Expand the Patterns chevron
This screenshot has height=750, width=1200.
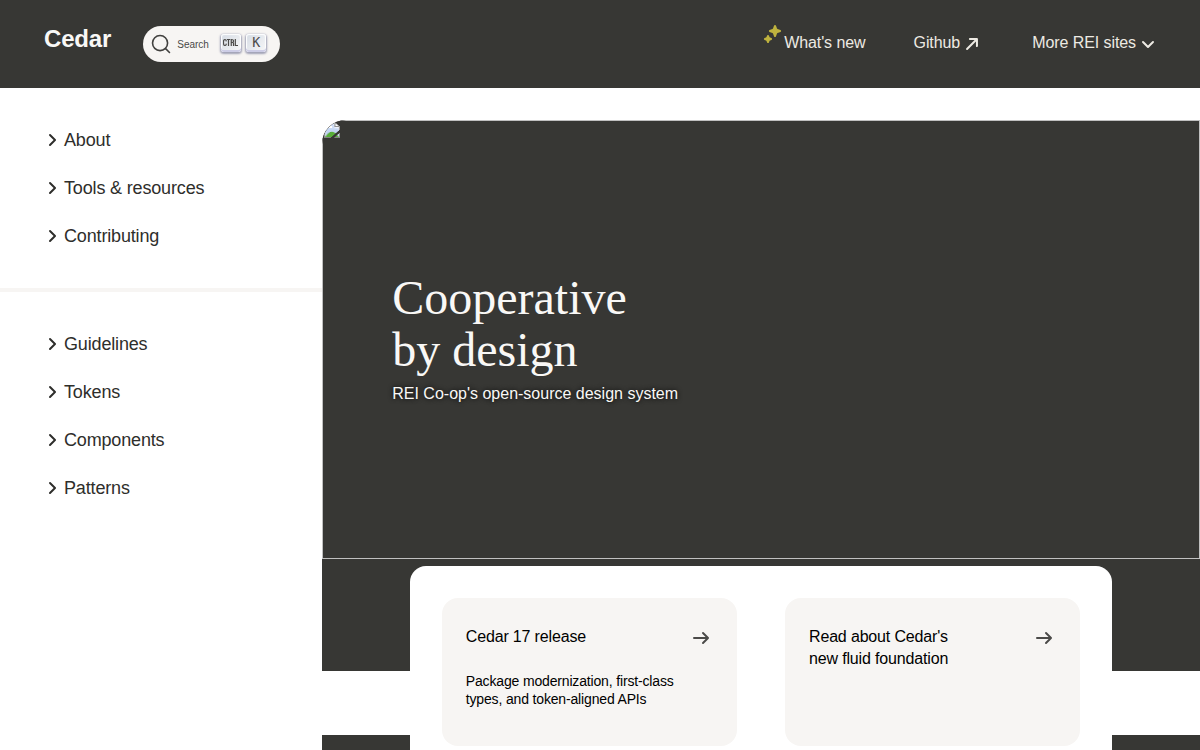[52, 488]
